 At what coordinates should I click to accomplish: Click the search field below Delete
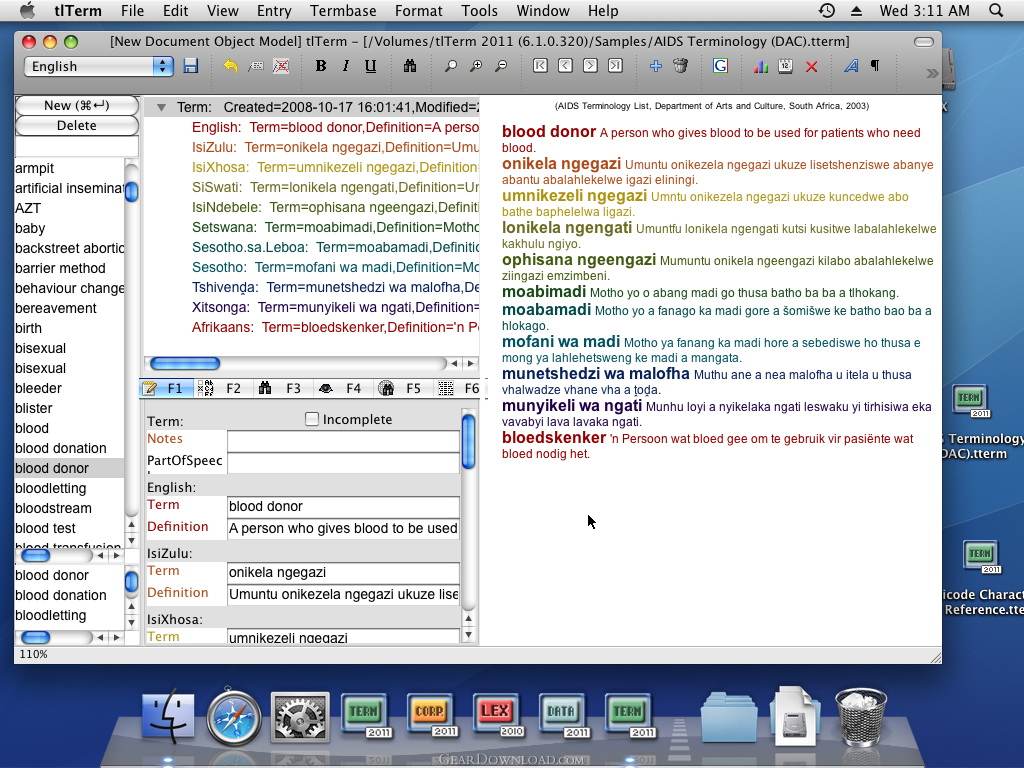click(x=76, y=146)
